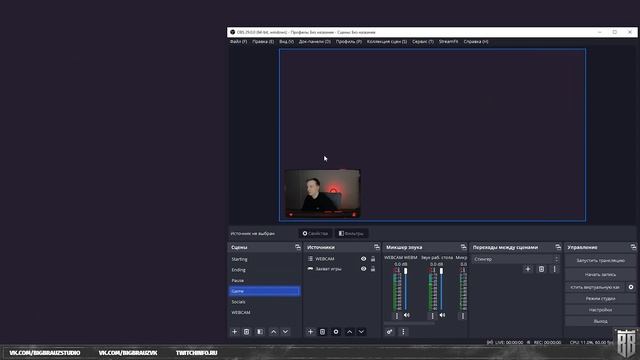Mute the Desktop Audio channel
Image resolution: width=640 pixels, height=360 pixels.
pos(442,315)
